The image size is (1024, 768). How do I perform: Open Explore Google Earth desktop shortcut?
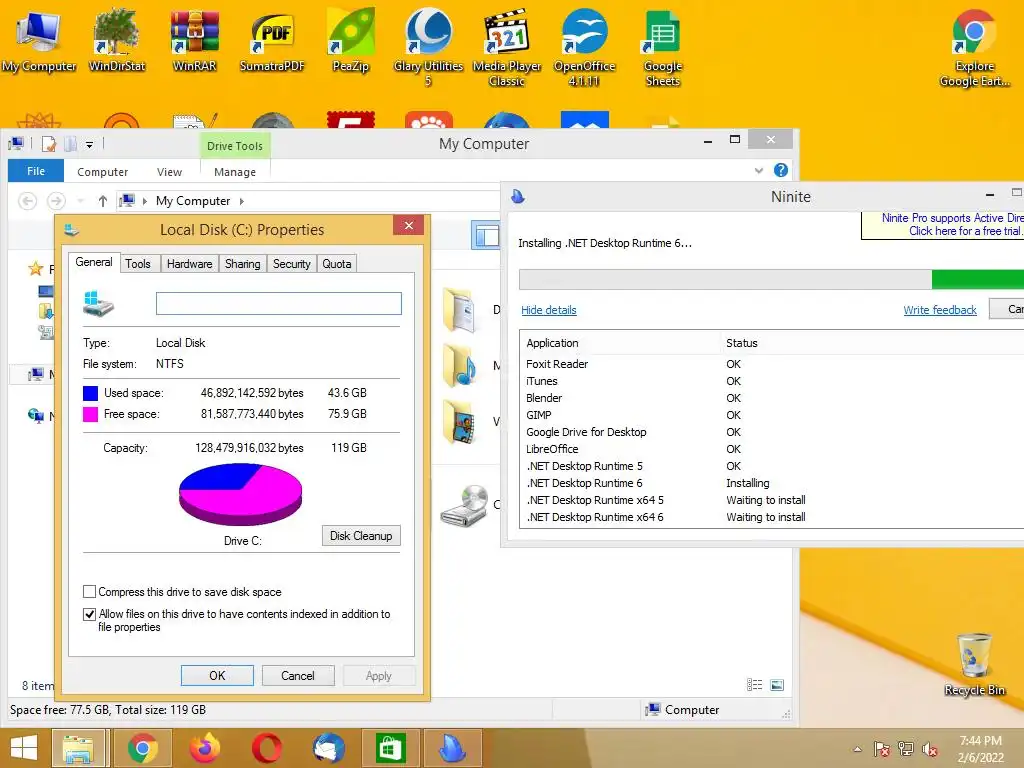[x=974, y=48]
